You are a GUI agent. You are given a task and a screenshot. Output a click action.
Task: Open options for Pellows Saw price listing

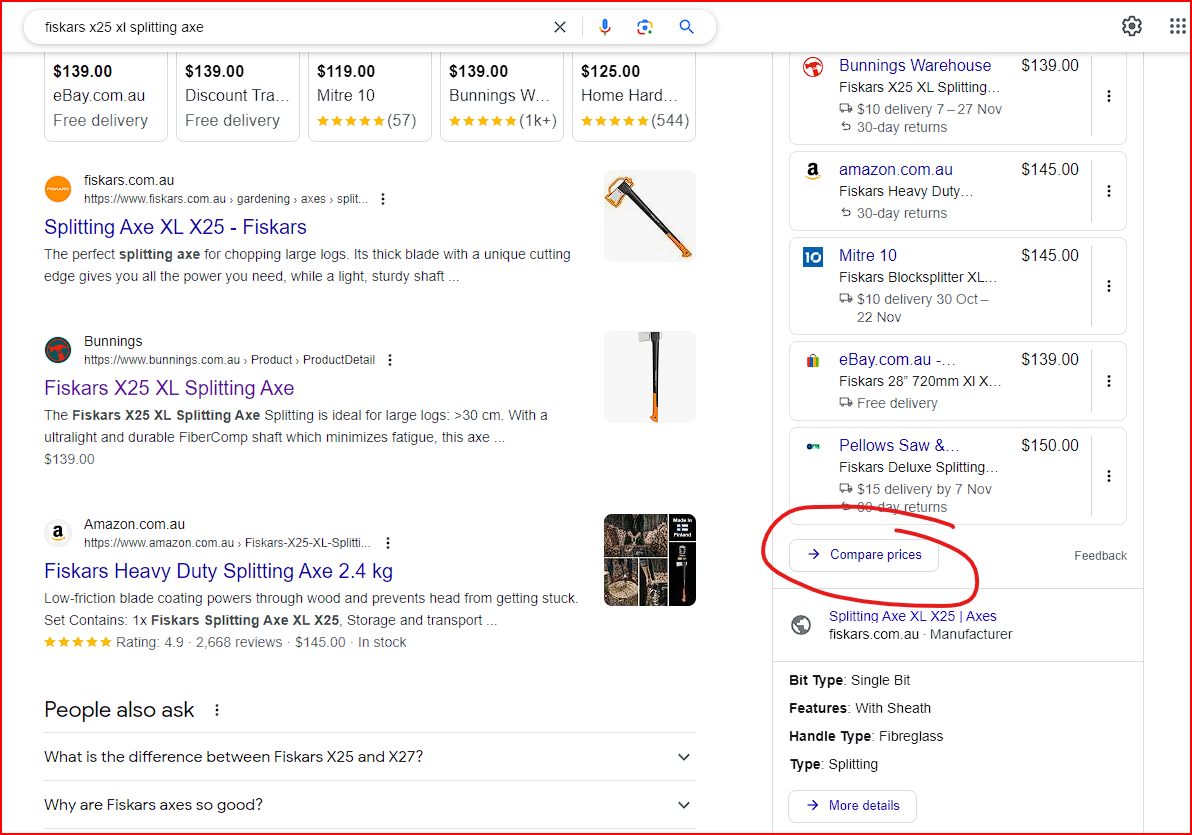[1108, 476]
